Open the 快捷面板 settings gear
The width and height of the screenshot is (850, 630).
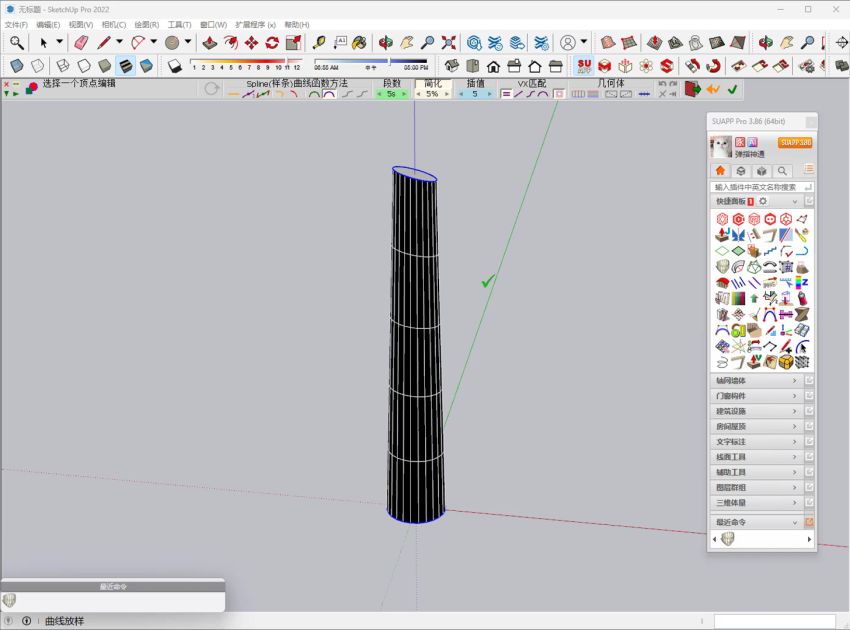(x=763, y=201)
